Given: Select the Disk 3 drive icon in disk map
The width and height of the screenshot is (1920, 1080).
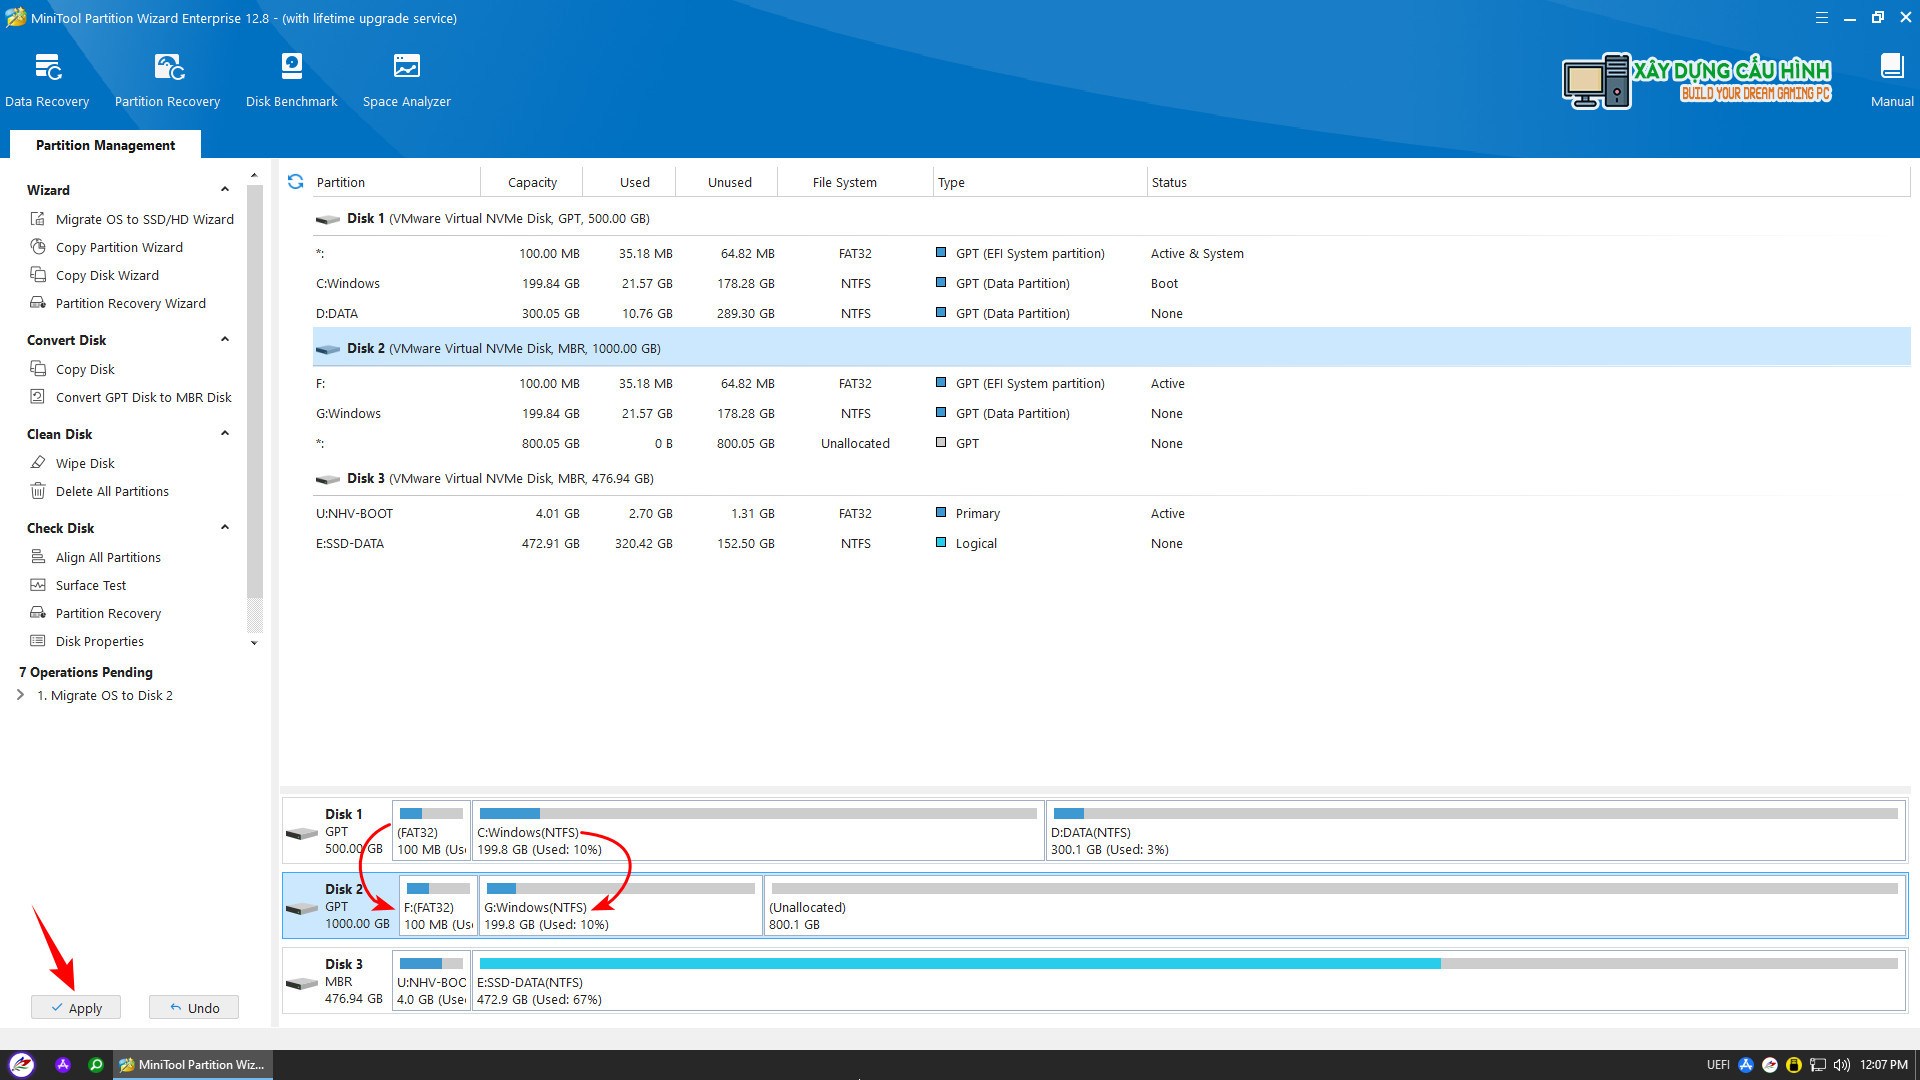Looking at the screenshot, I should pyautogui.click(x=301, y=983).
